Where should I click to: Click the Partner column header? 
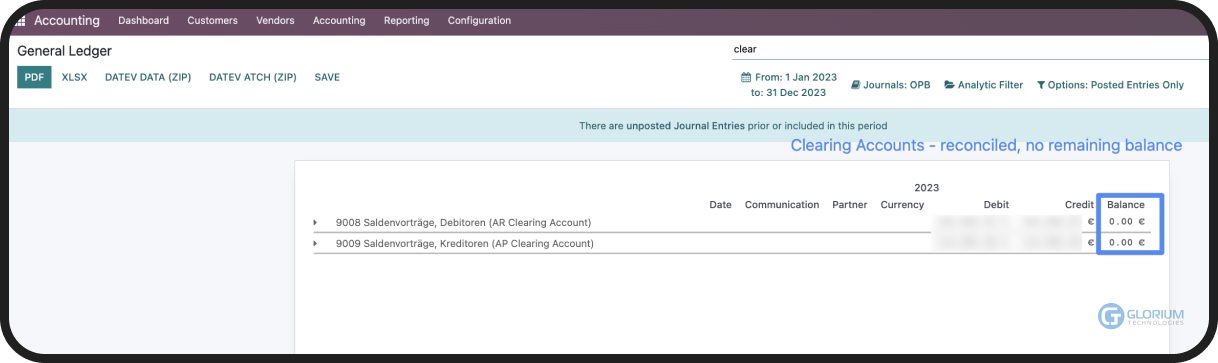[x=849, y=205]
